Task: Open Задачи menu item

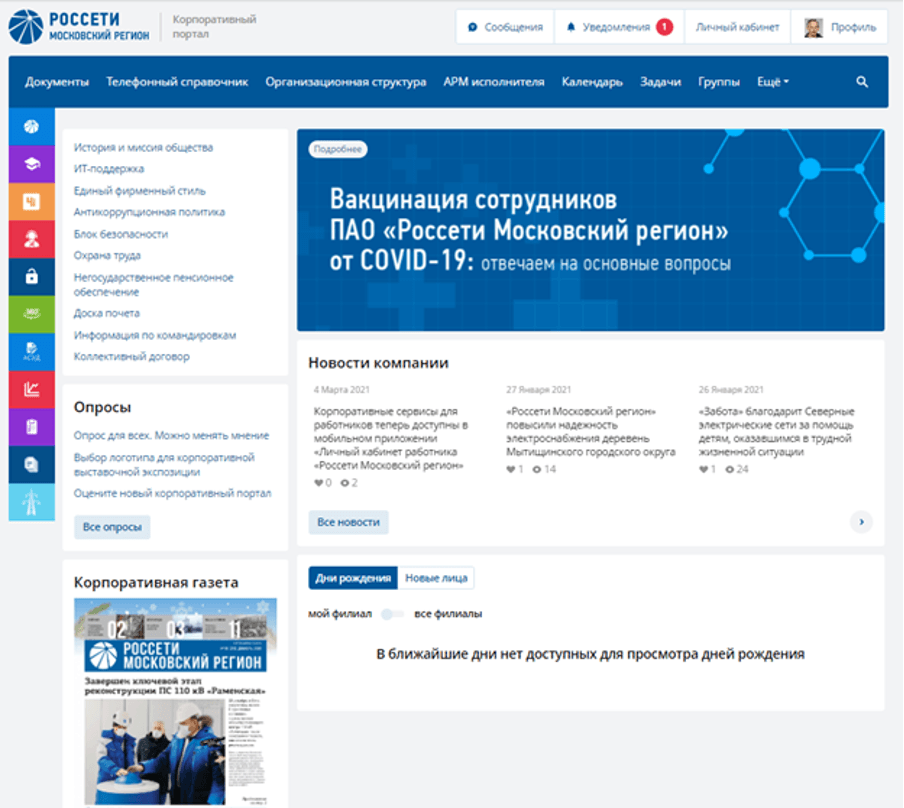Action: [x=661, y=82]
